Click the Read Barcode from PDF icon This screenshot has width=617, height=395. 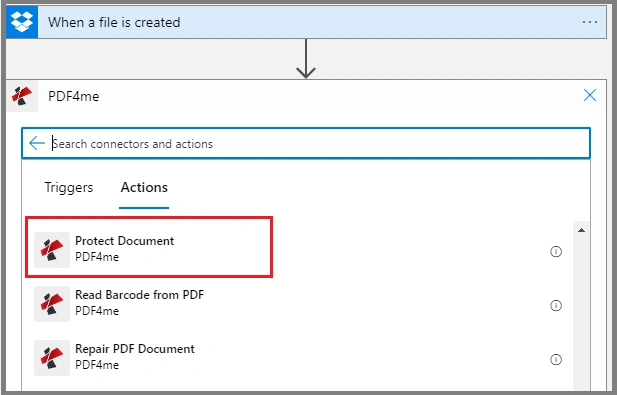point(52,304)
